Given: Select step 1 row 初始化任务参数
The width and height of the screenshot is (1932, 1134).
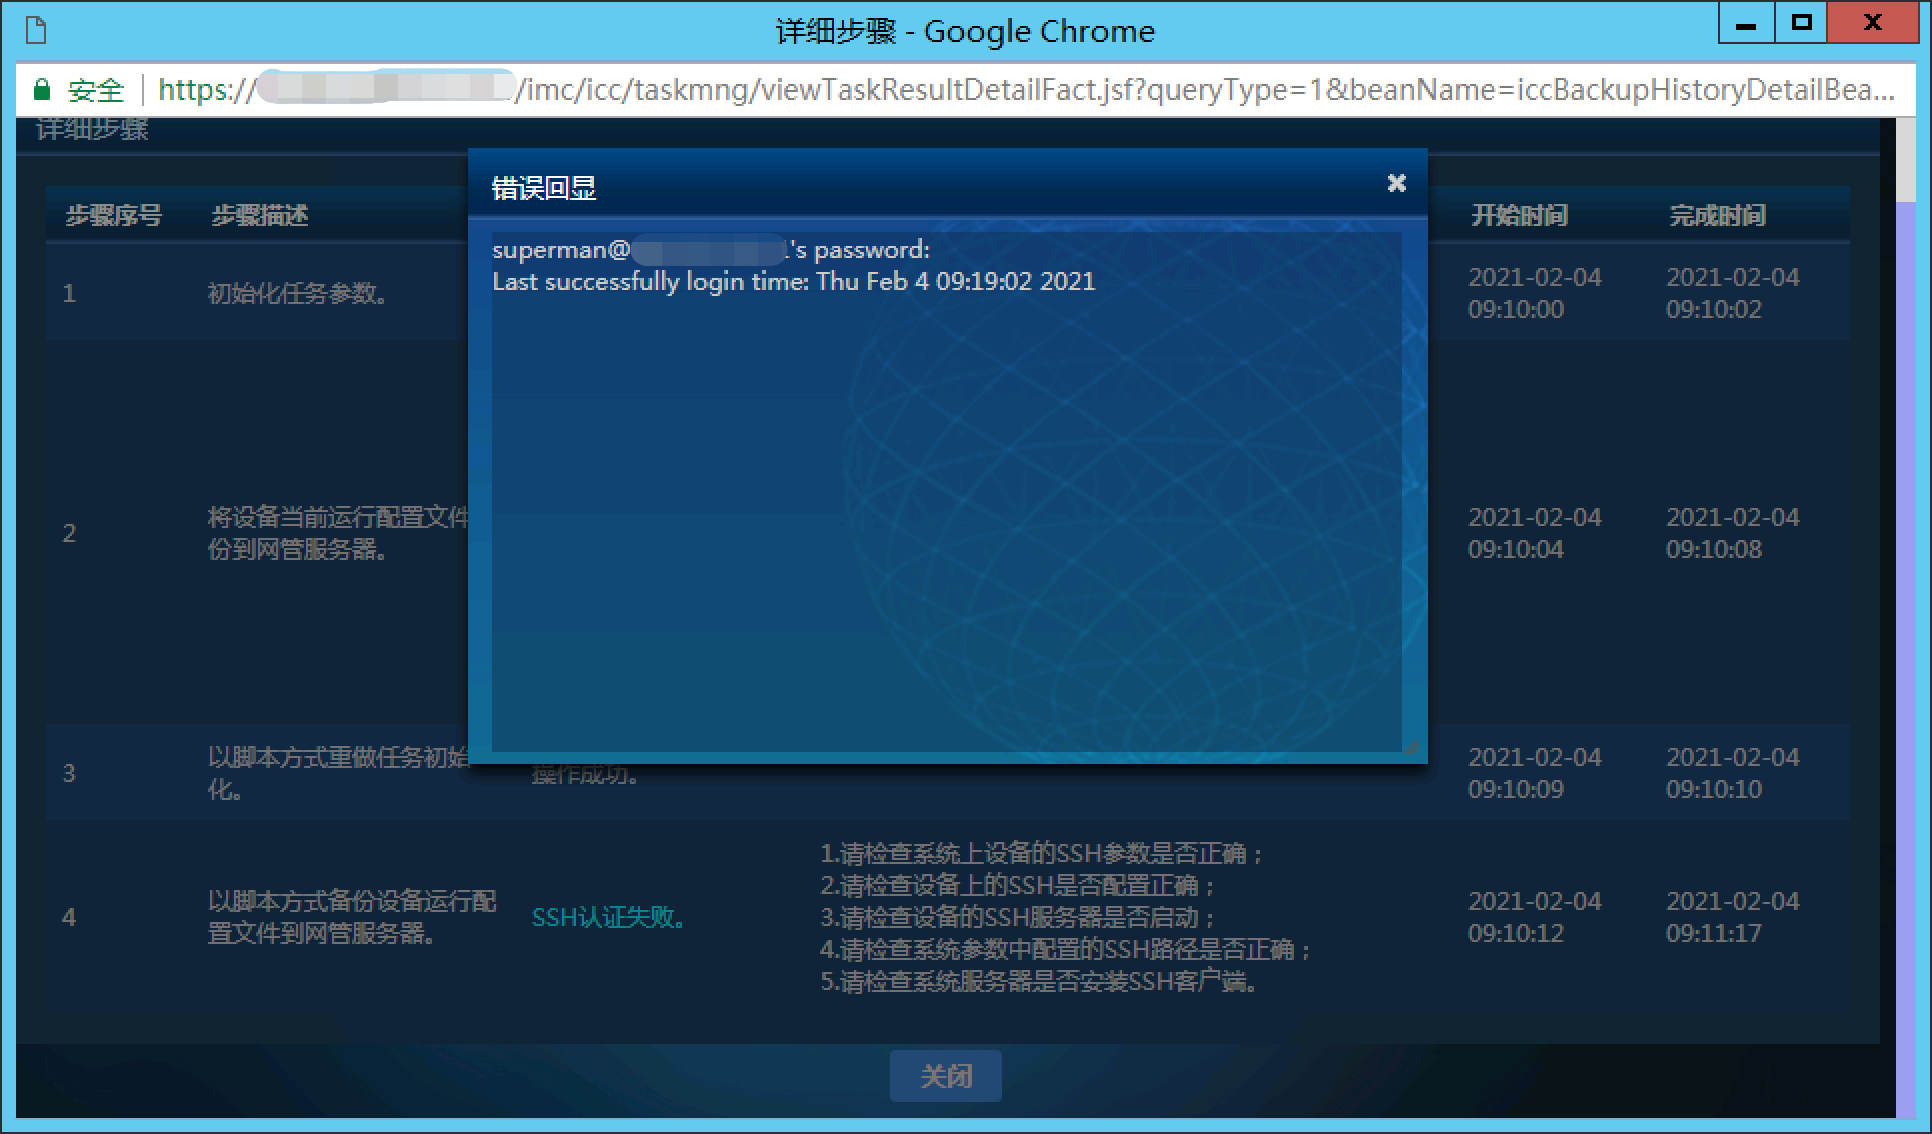Looking at the screenshot, I should (297, 293).
